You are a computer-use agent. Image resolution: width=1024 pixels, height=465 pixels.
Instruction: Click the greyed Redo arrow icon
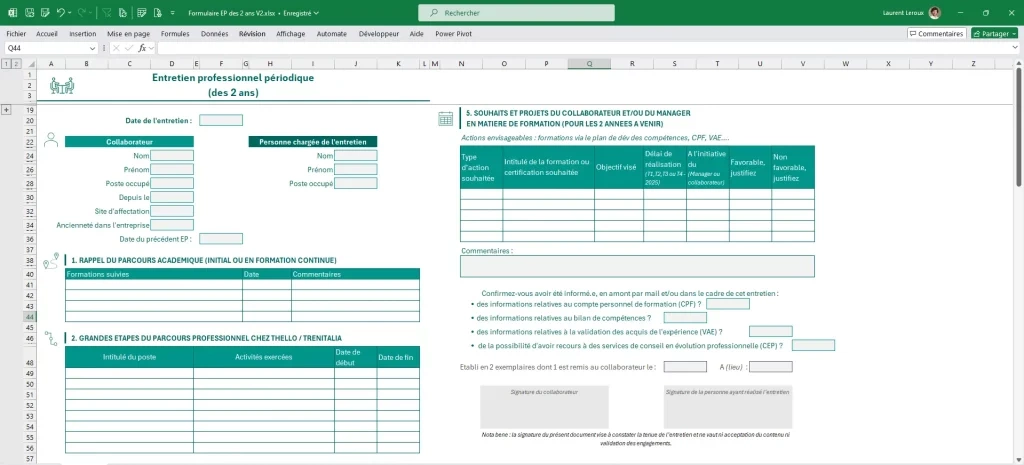point(82,12)
